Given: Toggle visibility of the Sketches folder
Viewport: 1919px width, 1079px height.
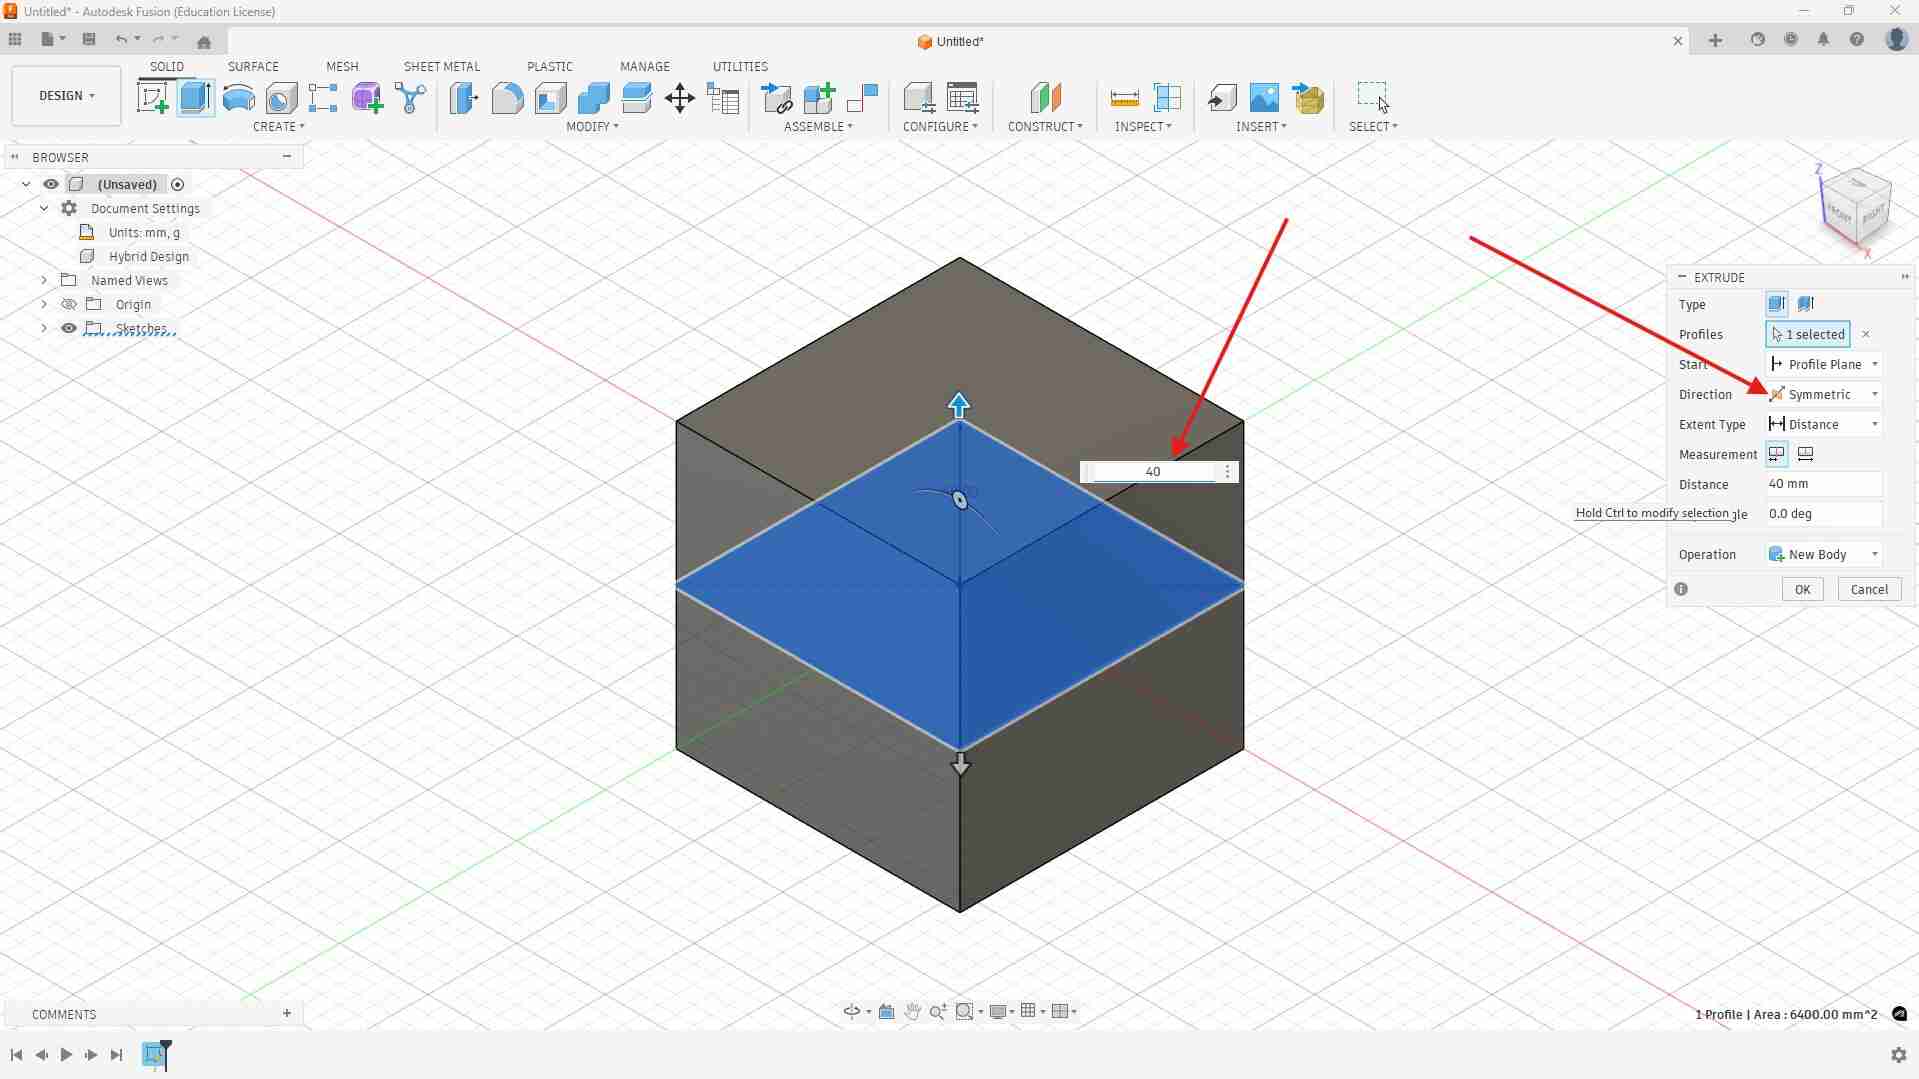Looking at the screenshot, I should pos(69,328).
